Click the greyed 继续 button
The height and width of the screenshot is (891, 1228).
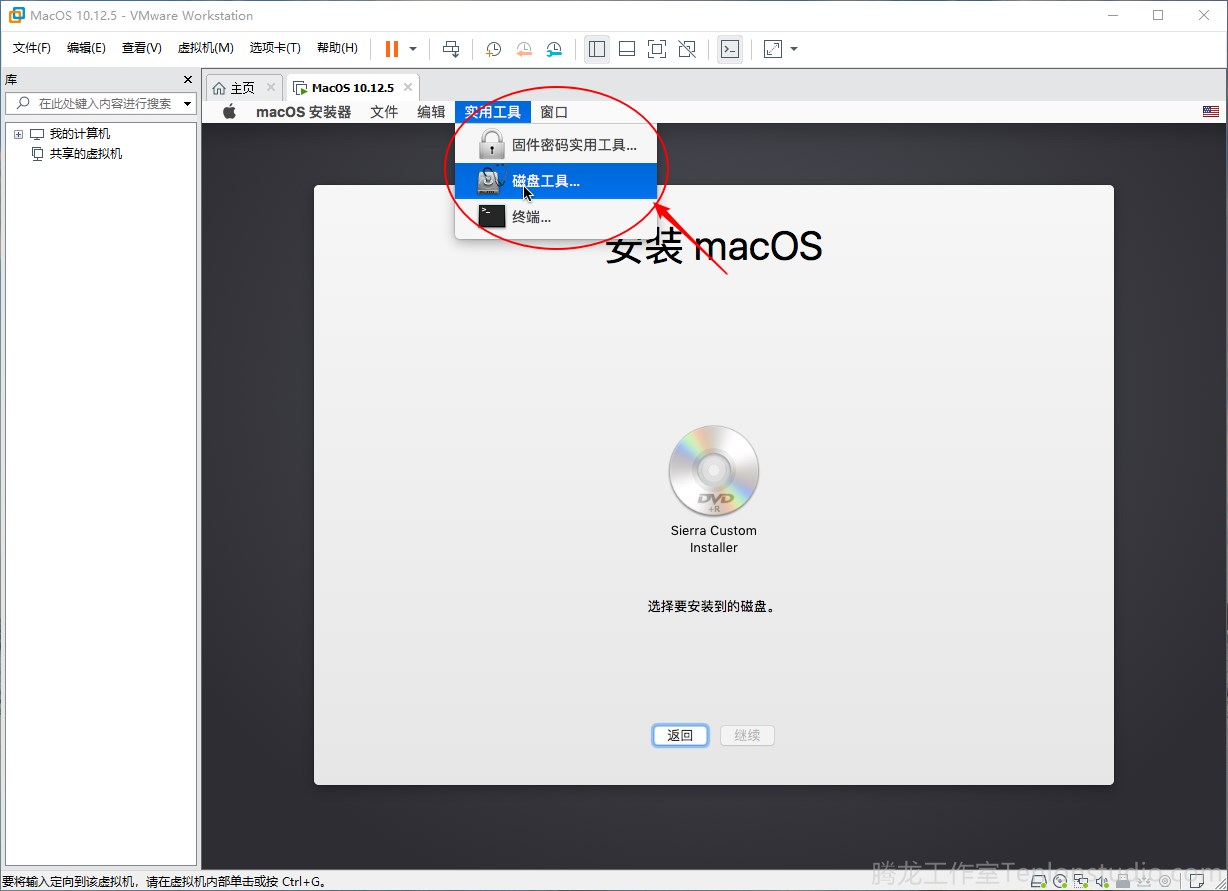[x=747, y=735]
